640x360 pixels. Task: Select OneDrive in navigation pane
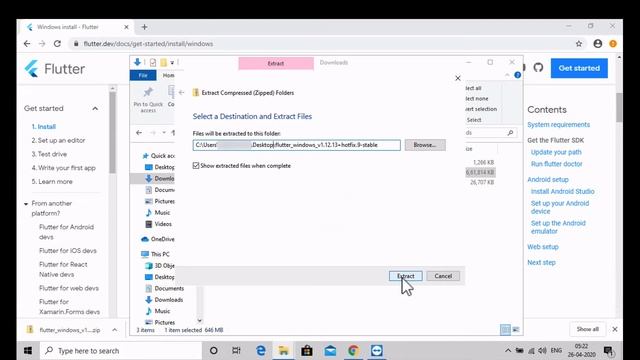pos(158,239)
